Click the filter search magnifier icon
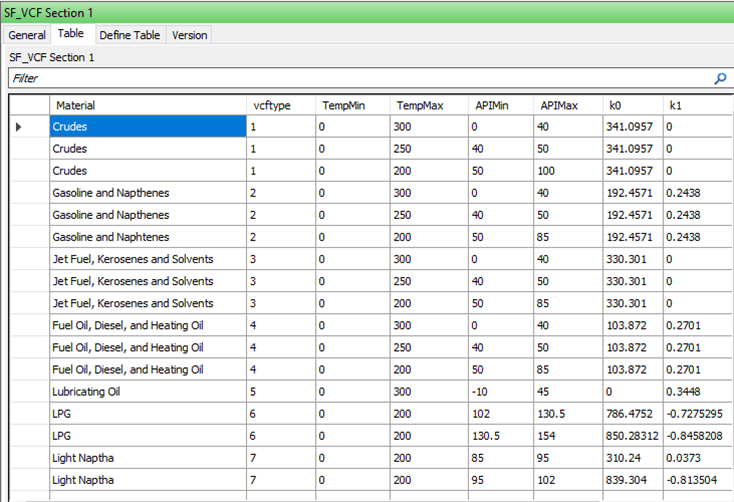This screenshot has width=734, height=502. pos(720,78)
